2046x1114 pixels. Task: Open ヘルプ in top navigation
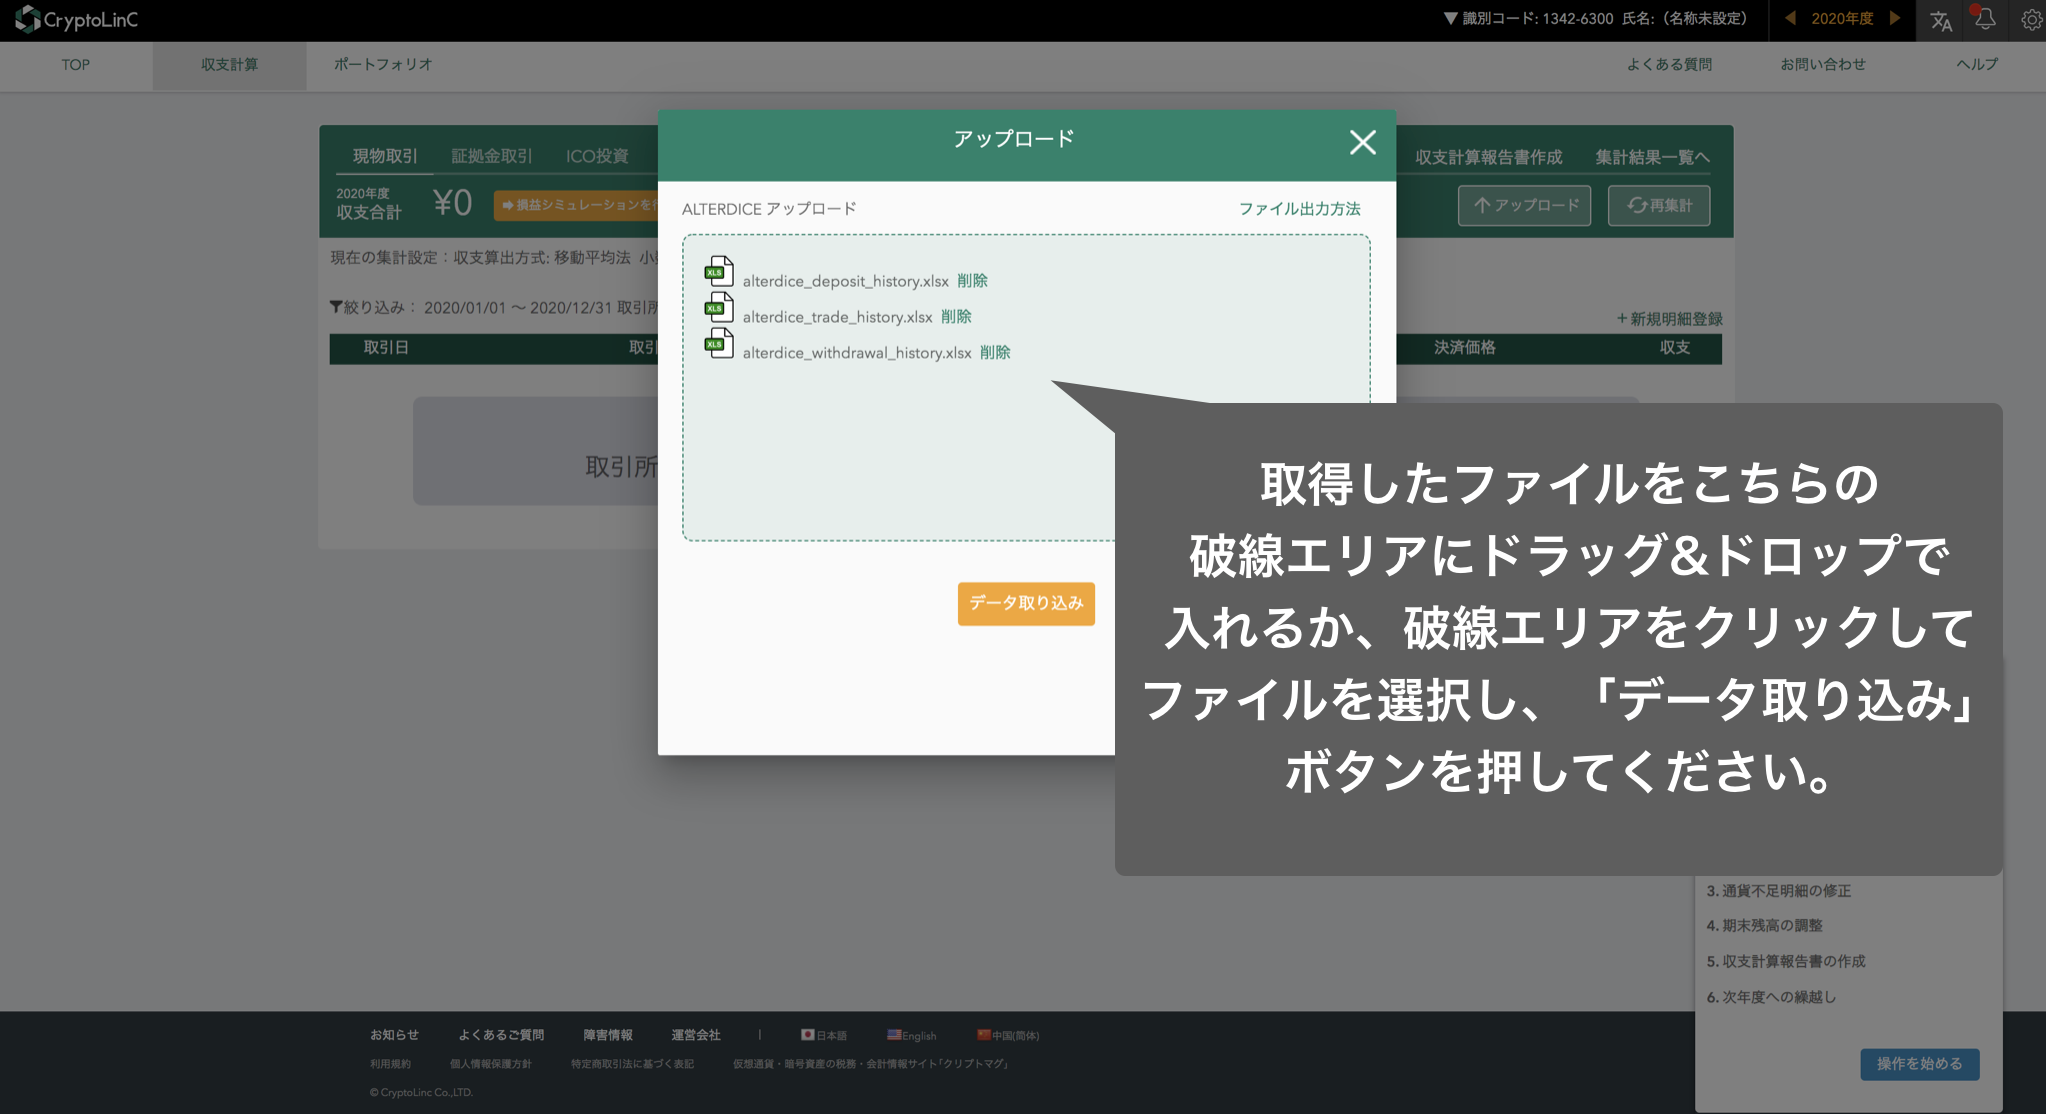1977,65
